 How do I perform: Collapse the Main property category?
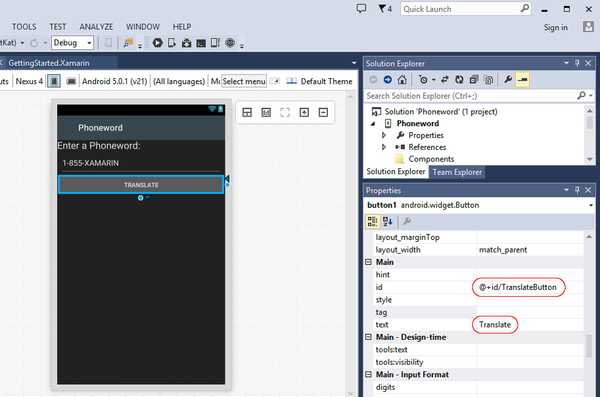click(x=368, y=262)
